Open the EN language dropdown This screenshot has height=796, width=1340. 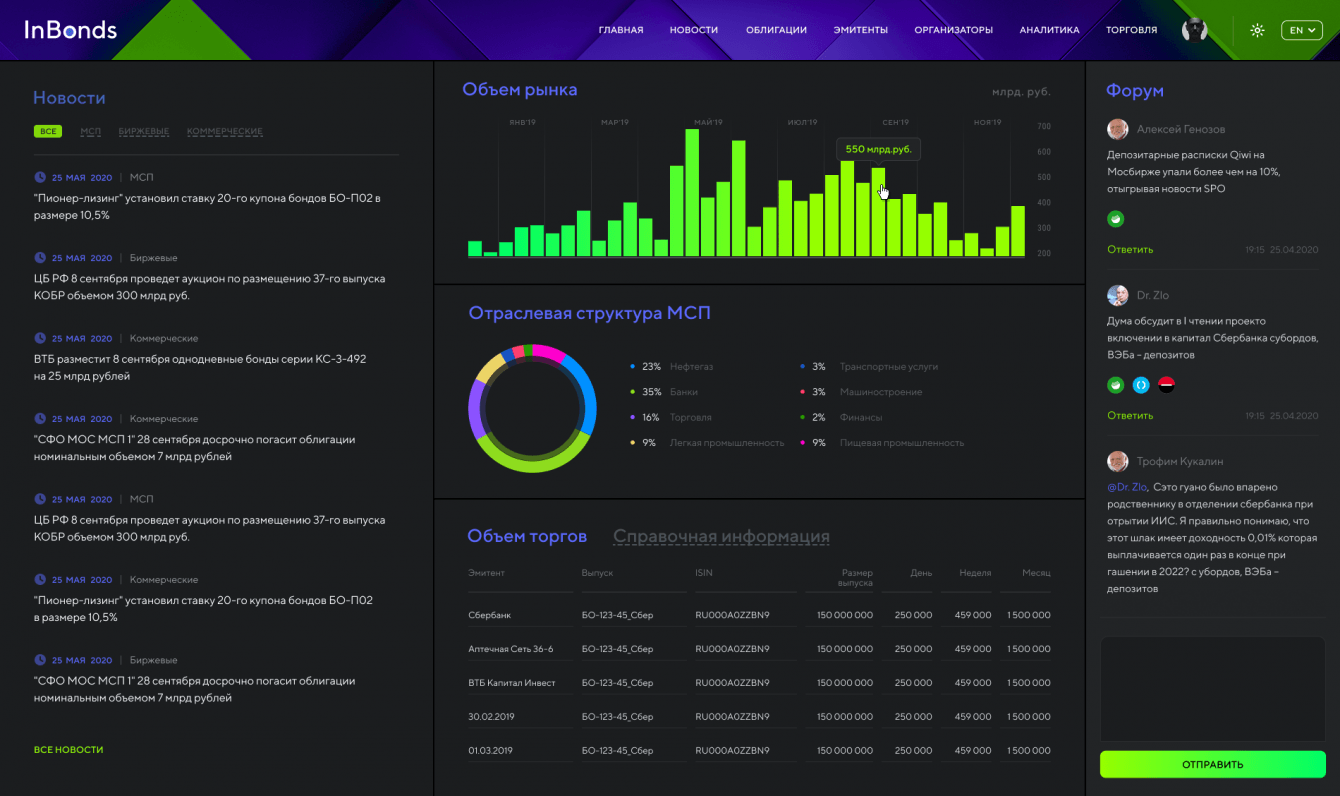(x=1301, y=30)
